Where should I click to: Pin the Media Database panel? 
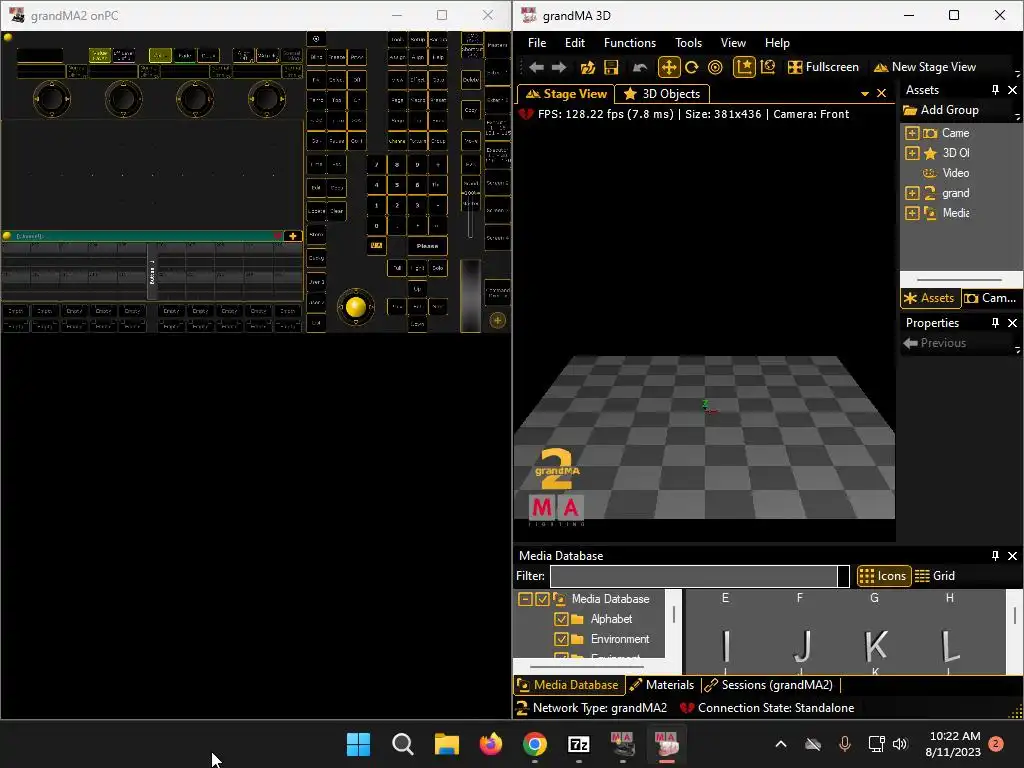995,556
